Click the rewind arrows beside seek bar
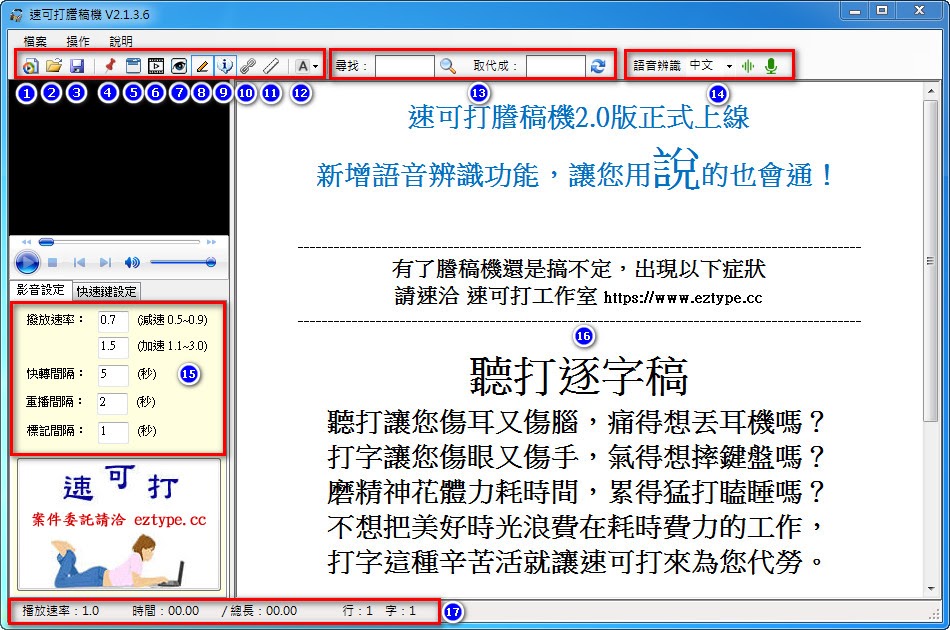 (x=26, y=242)
